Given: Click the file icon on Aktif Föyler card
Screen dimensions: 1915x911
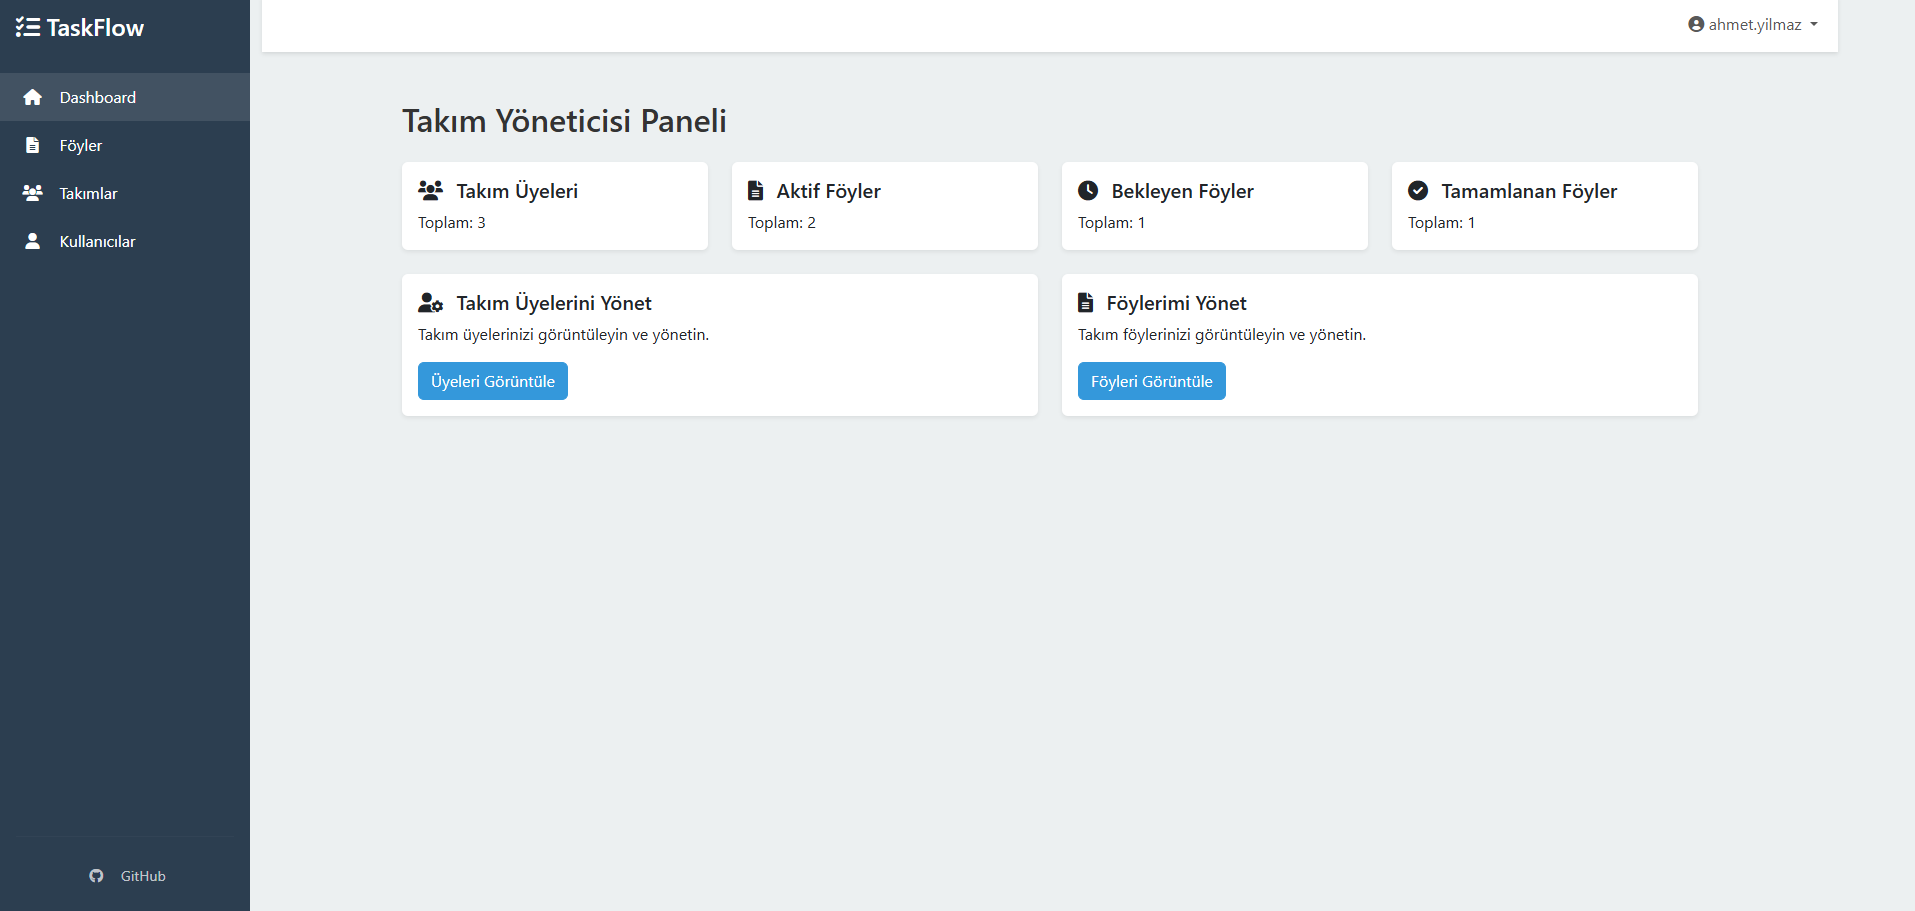Looking at the screenshot, I should 756,191.
